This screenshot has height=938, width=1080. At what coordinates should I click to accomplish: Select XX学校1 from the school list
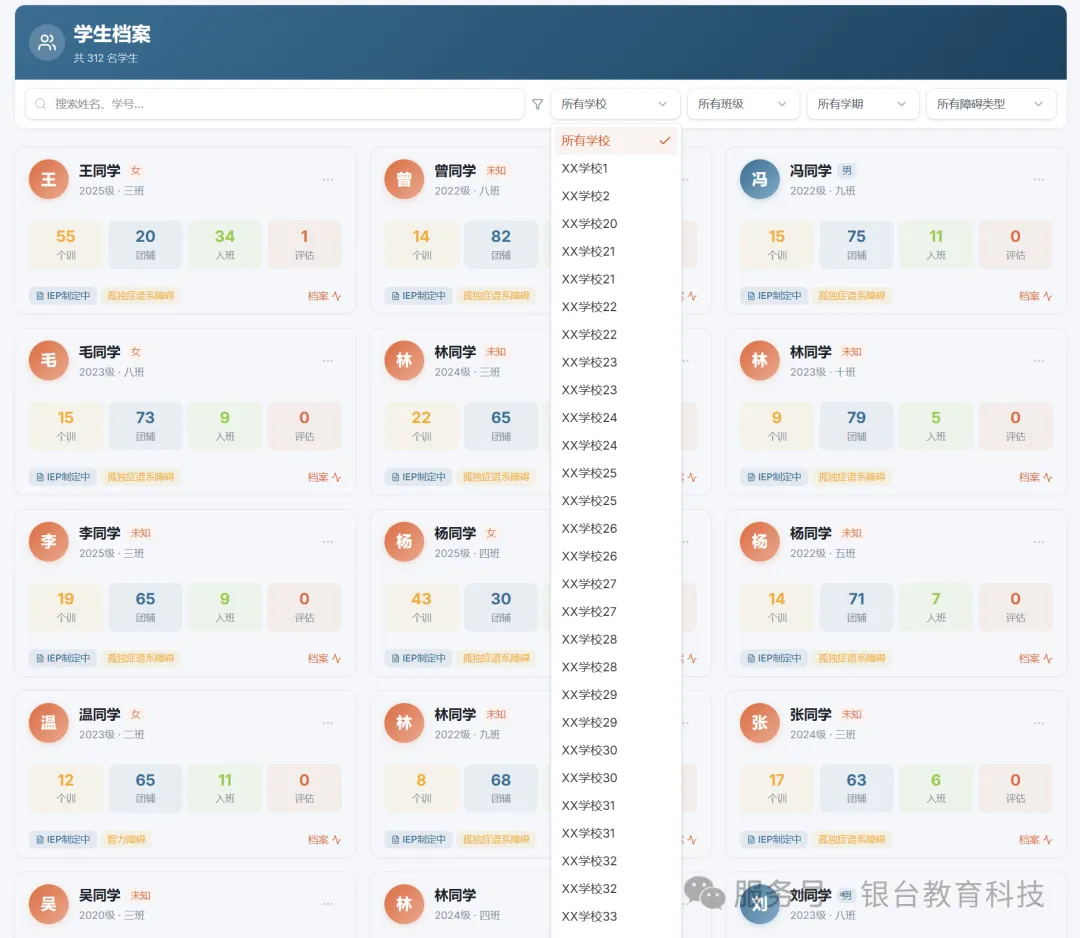coord(616,168)
